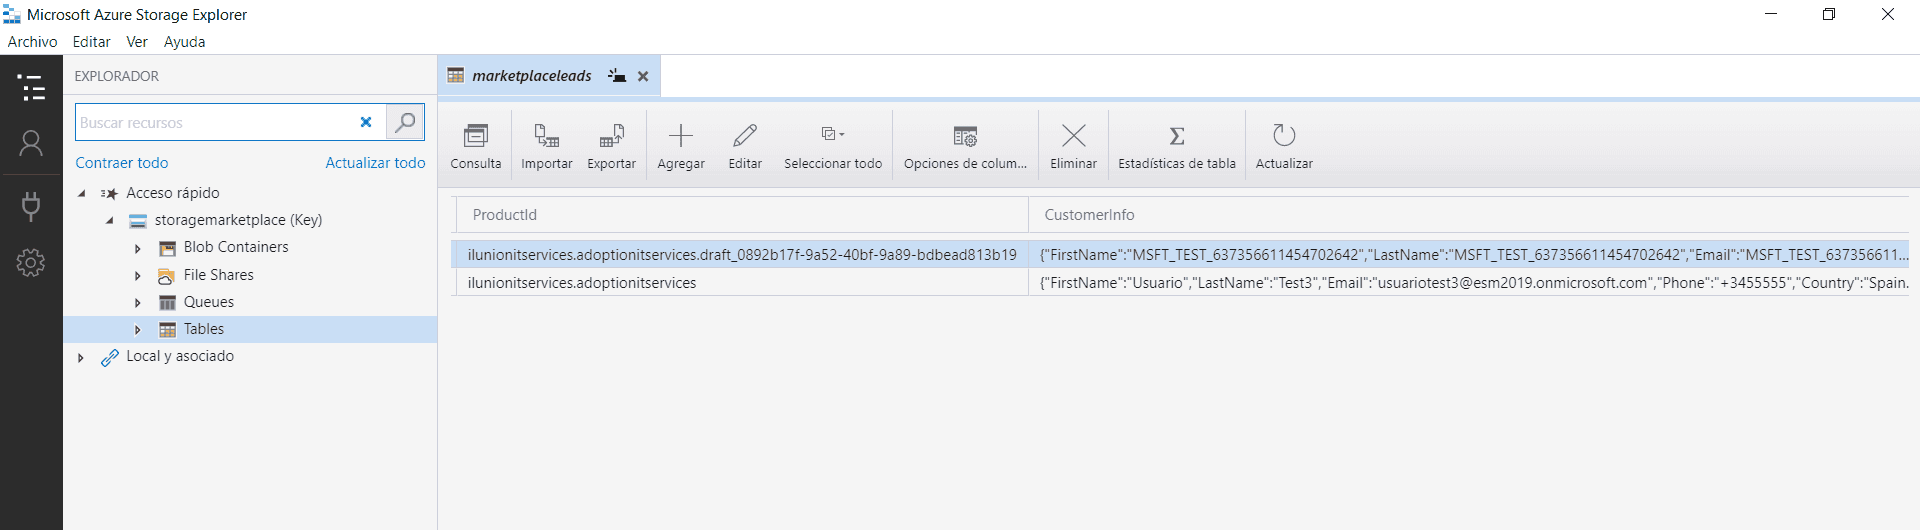Expand the Local y asociado node
Image resolution: width=1920 pixels, height=530 pixels.
click(x=81, y=357)
